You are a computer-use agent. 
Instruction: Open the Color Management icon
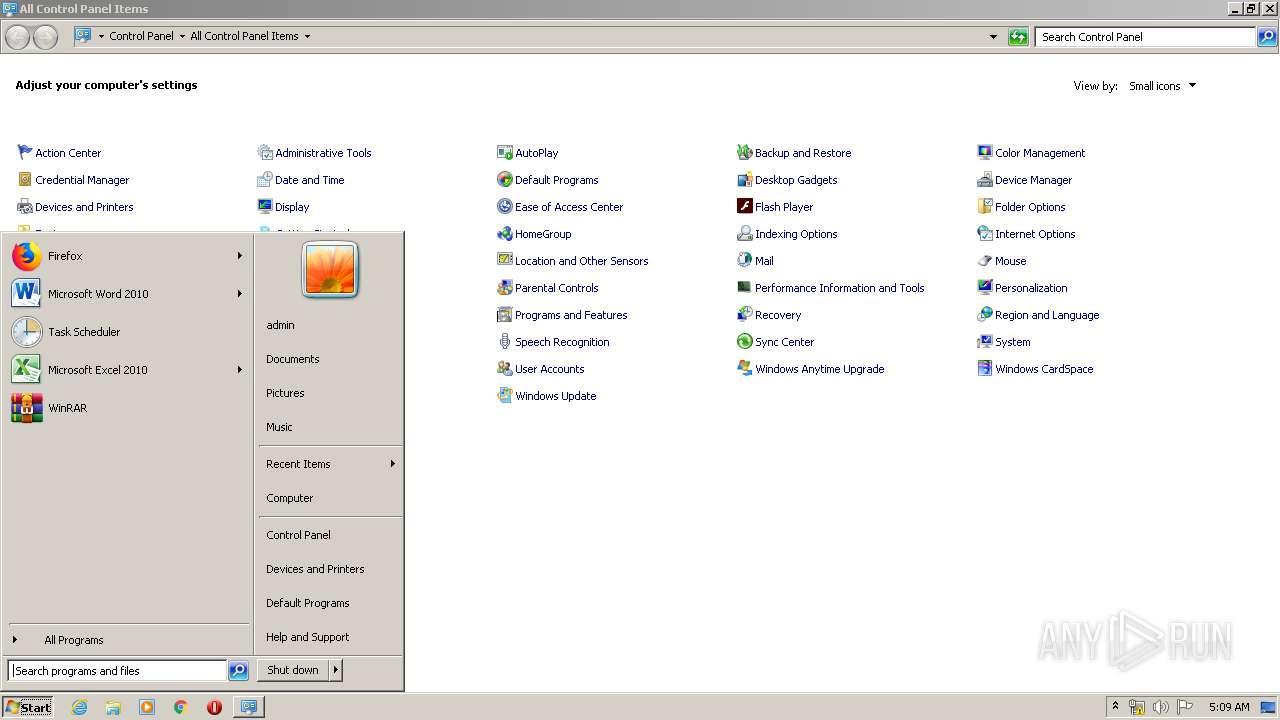tap(985, 153)
